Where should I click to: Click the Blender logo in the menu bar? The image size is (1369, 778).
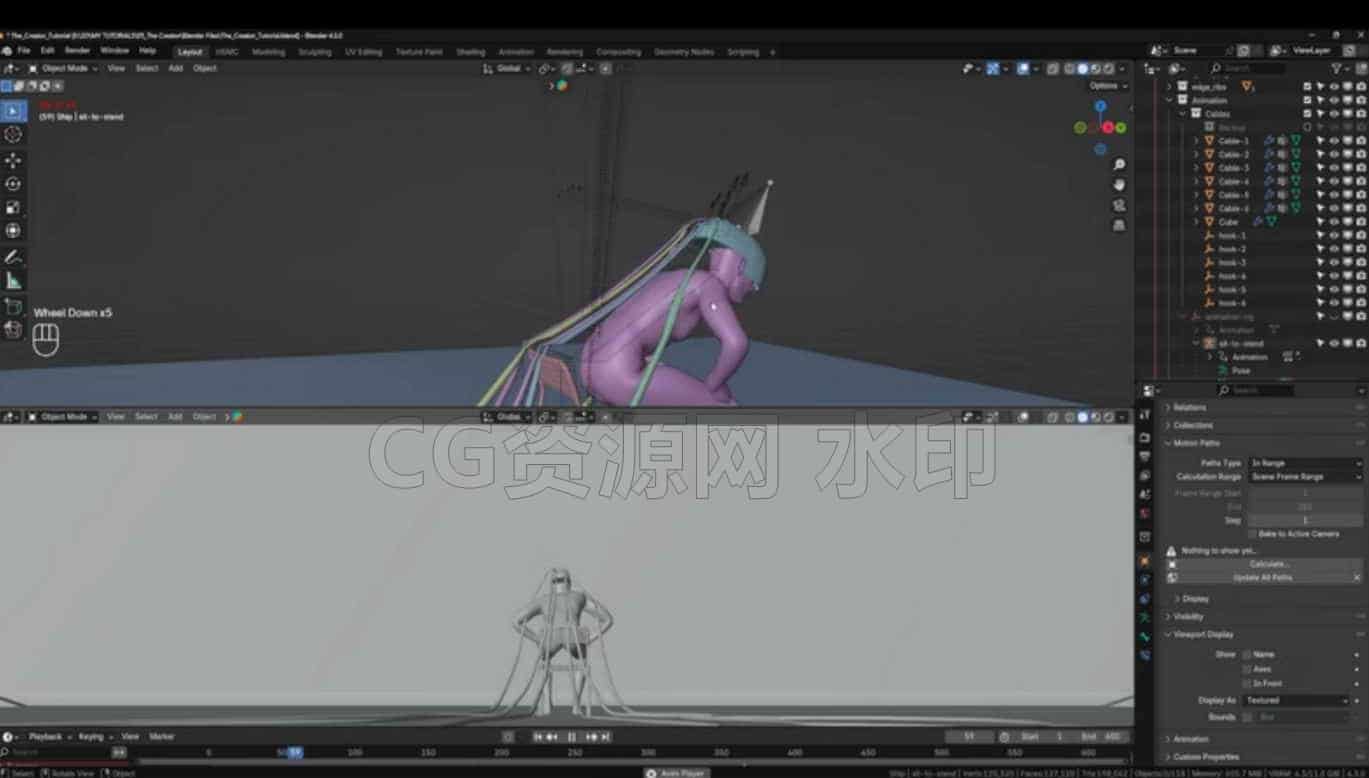pos(7,51)
